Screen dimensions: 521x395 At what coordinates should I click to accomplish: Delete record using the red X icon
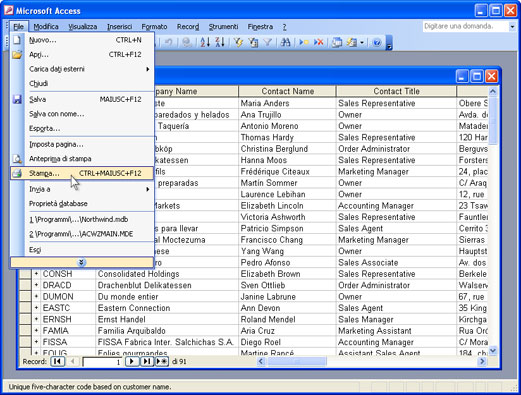pyautogui.click(x=319, y=42)
